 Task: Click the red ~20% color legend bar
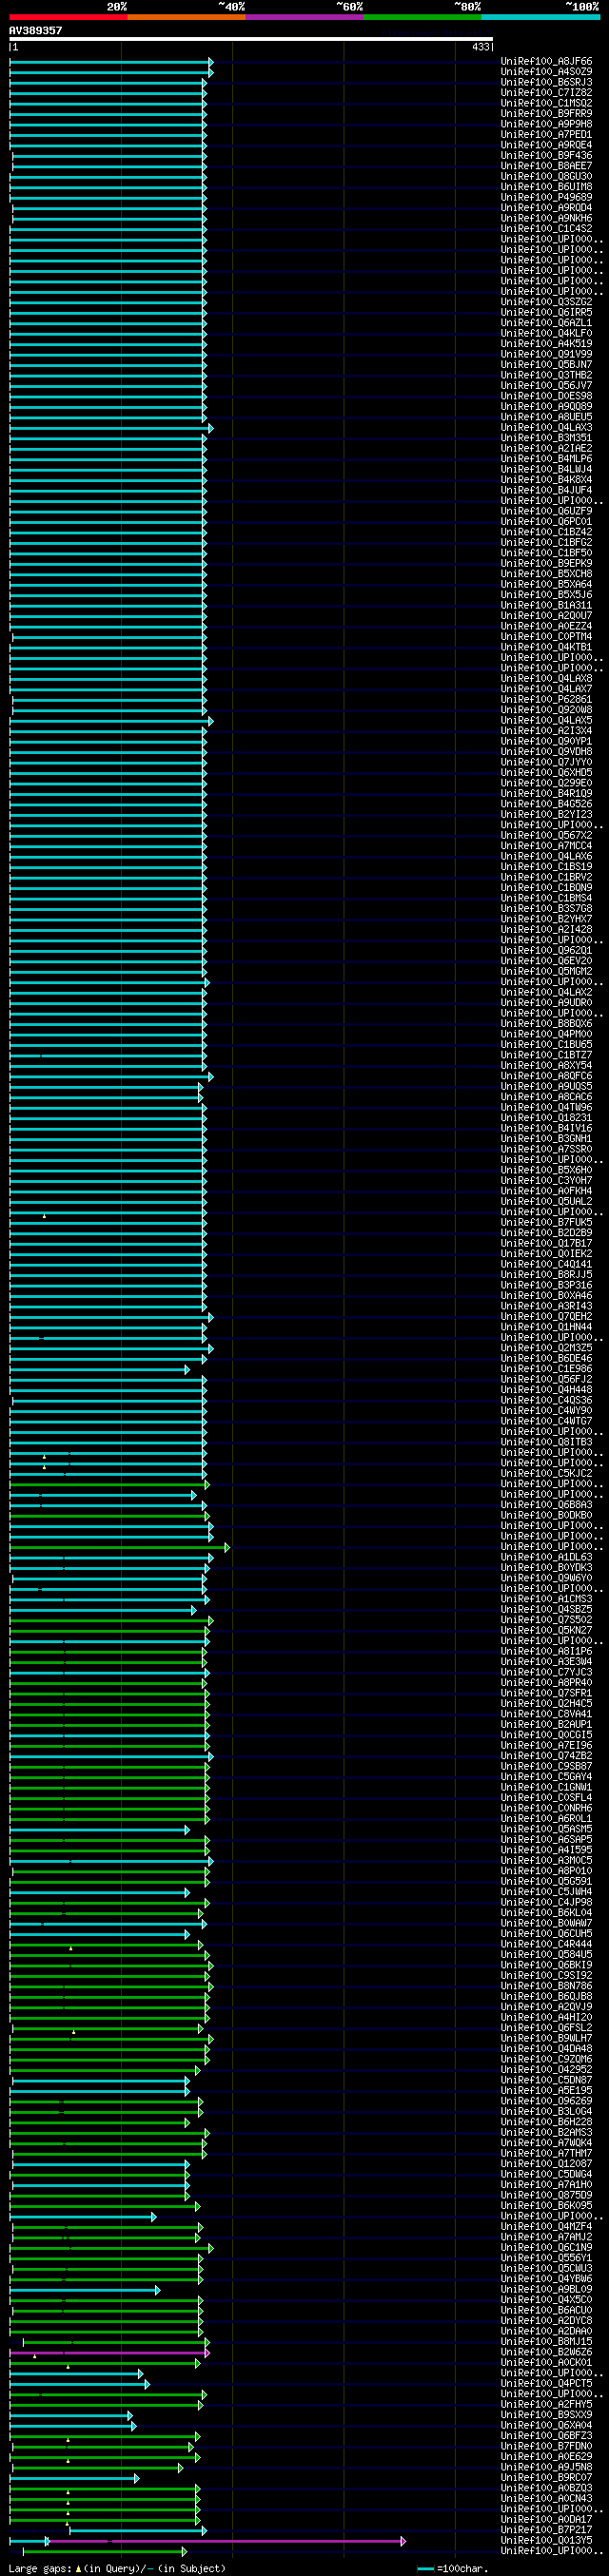(68, 17)
